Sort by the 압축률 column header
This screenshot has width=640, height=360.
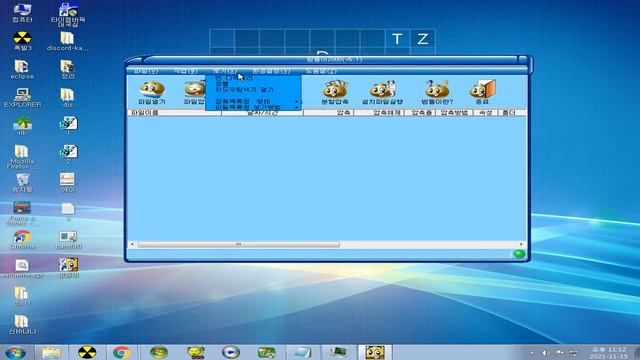click(420, 112)
